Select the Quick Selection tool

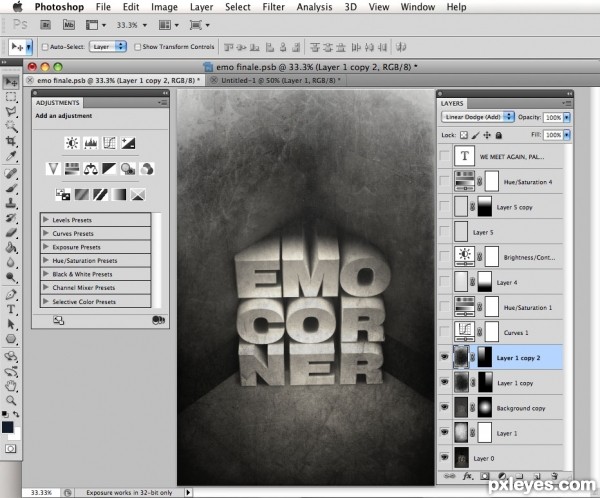[11, 126]
